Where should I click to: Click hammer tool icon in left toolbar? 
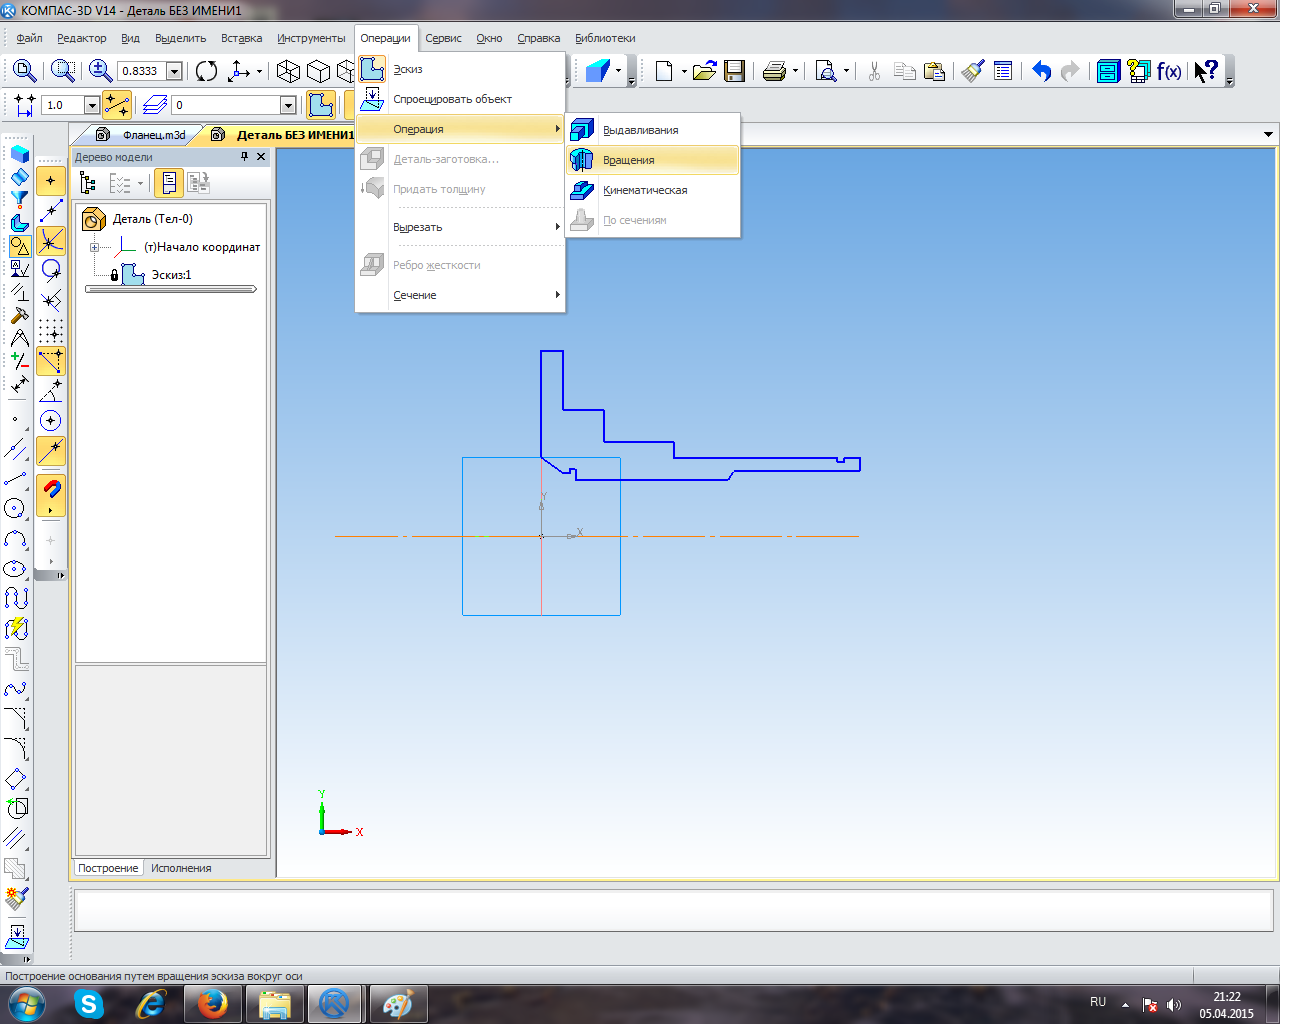coord(19,315)
